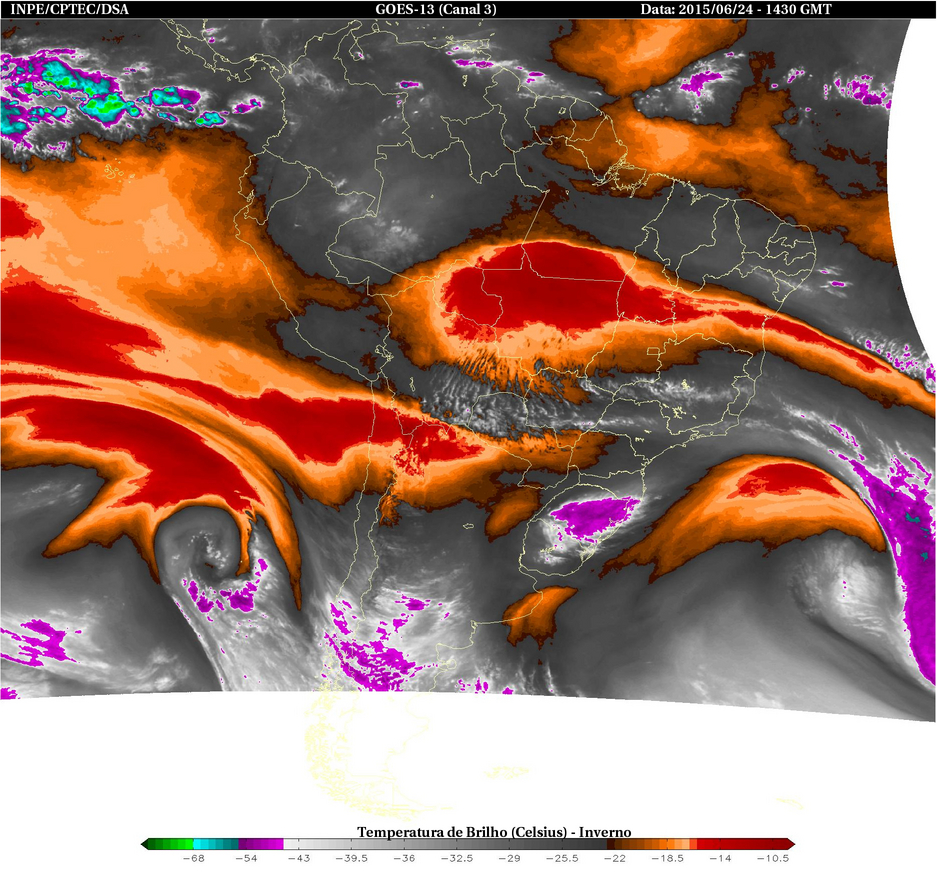Click the -36 legend value
The image size is (937, 877).
[405, 858]
